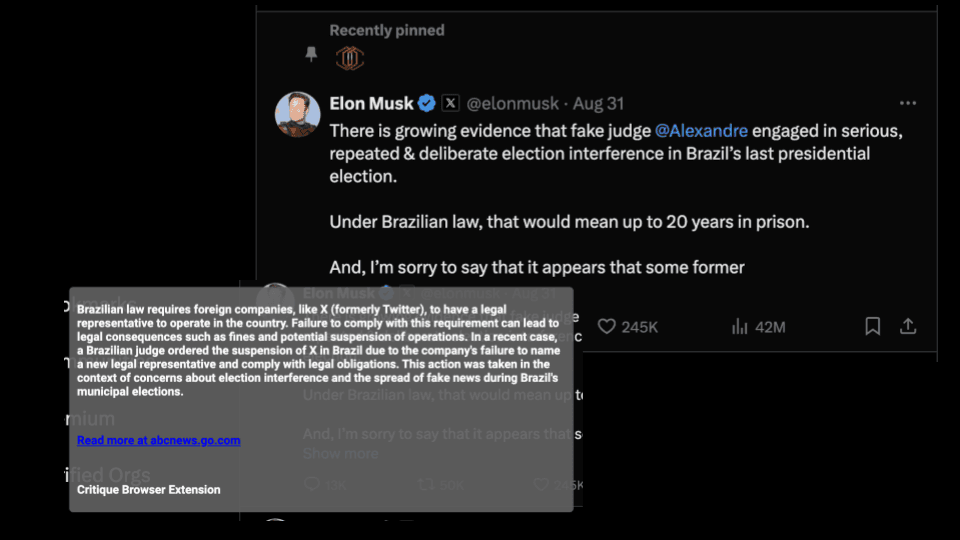The image size is (960, 540).
Task: Share the tweet via the upload-arrow icon
Action: pos(908,327)
